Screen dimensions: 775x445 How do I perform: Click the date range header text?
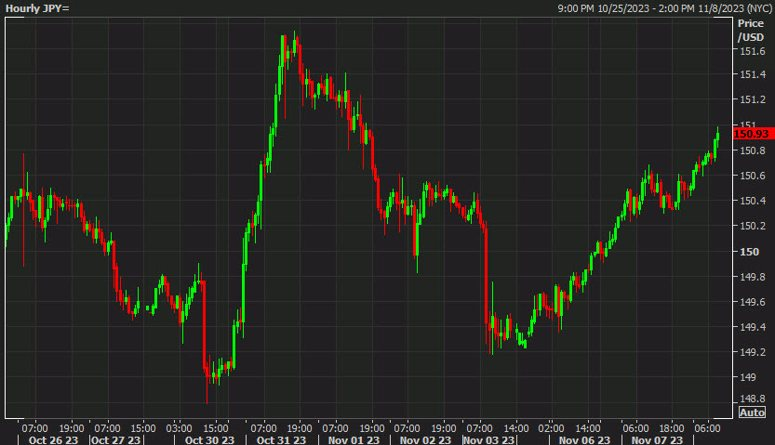[x=664, y=8]
